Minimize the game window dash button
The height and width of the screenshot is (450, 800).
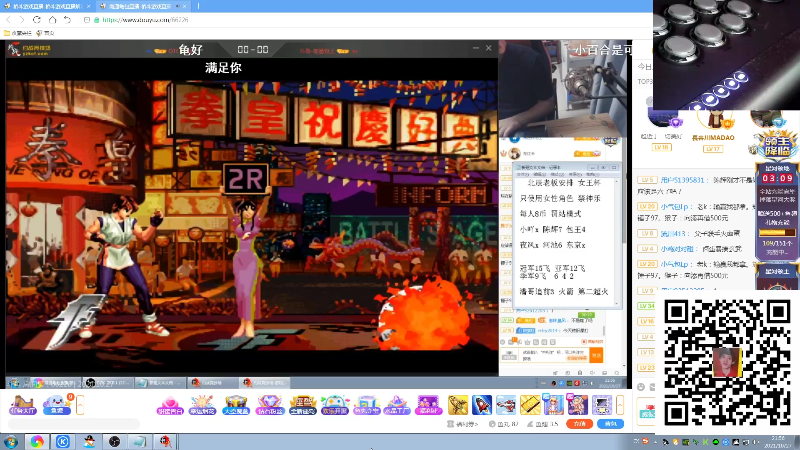point(476,48)
